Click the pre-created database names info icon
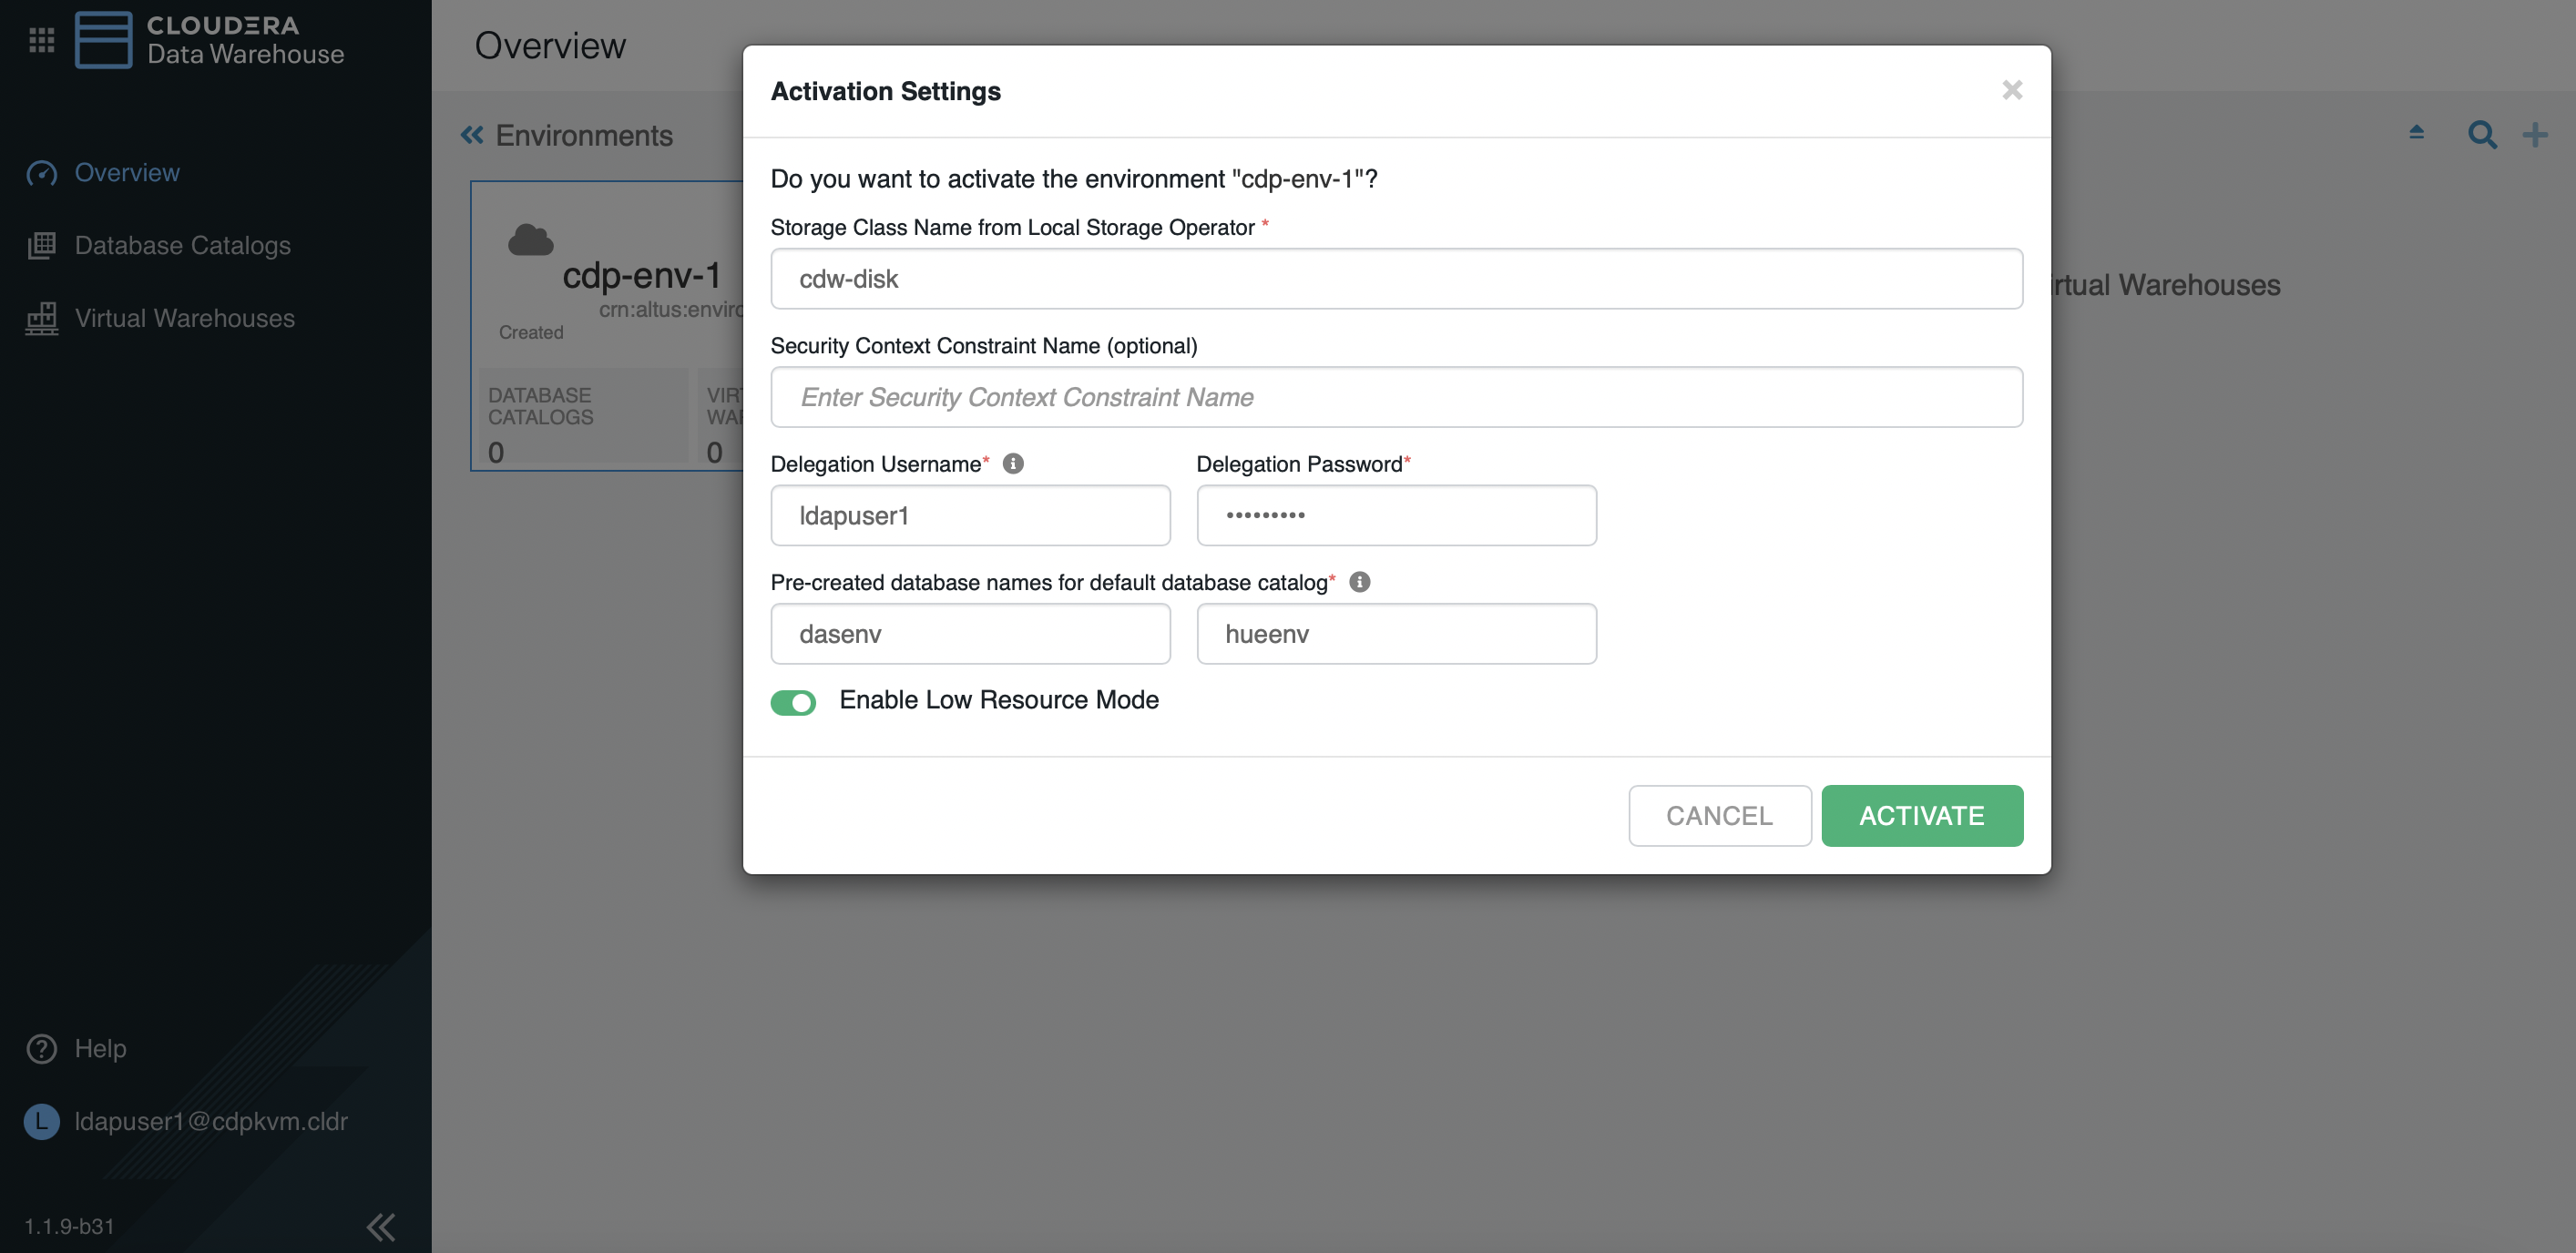Image resolution: width=2576 pixels, height=1253 pixels. tap(1359, 582)
